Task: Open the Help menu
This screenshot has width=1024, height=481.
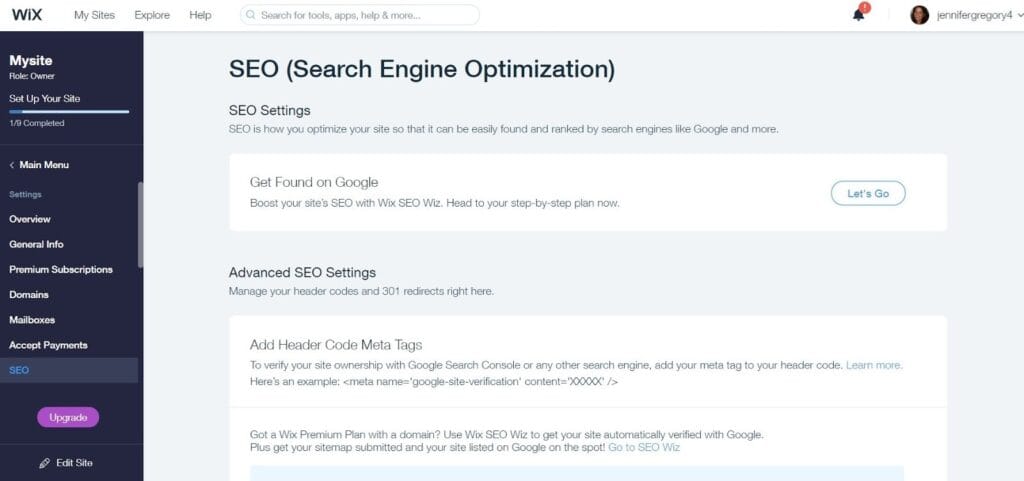Action: 200,15
